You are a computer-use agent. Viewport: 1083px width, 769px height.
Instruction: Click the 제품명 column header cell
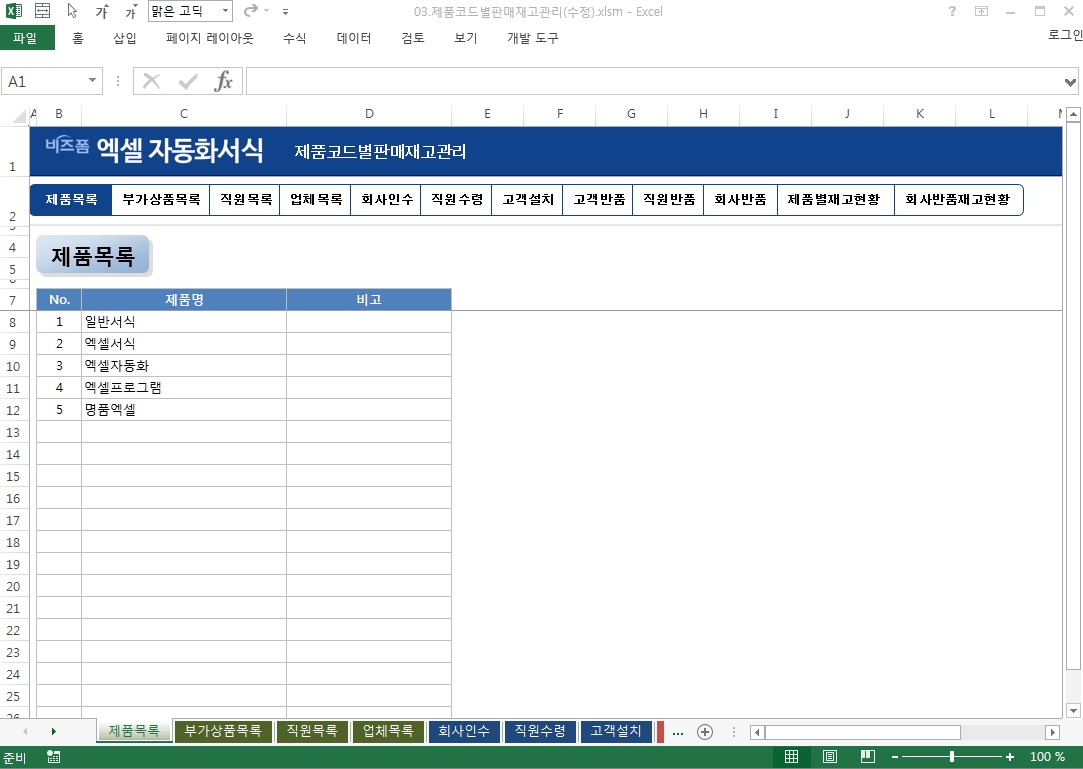(184, 300)
